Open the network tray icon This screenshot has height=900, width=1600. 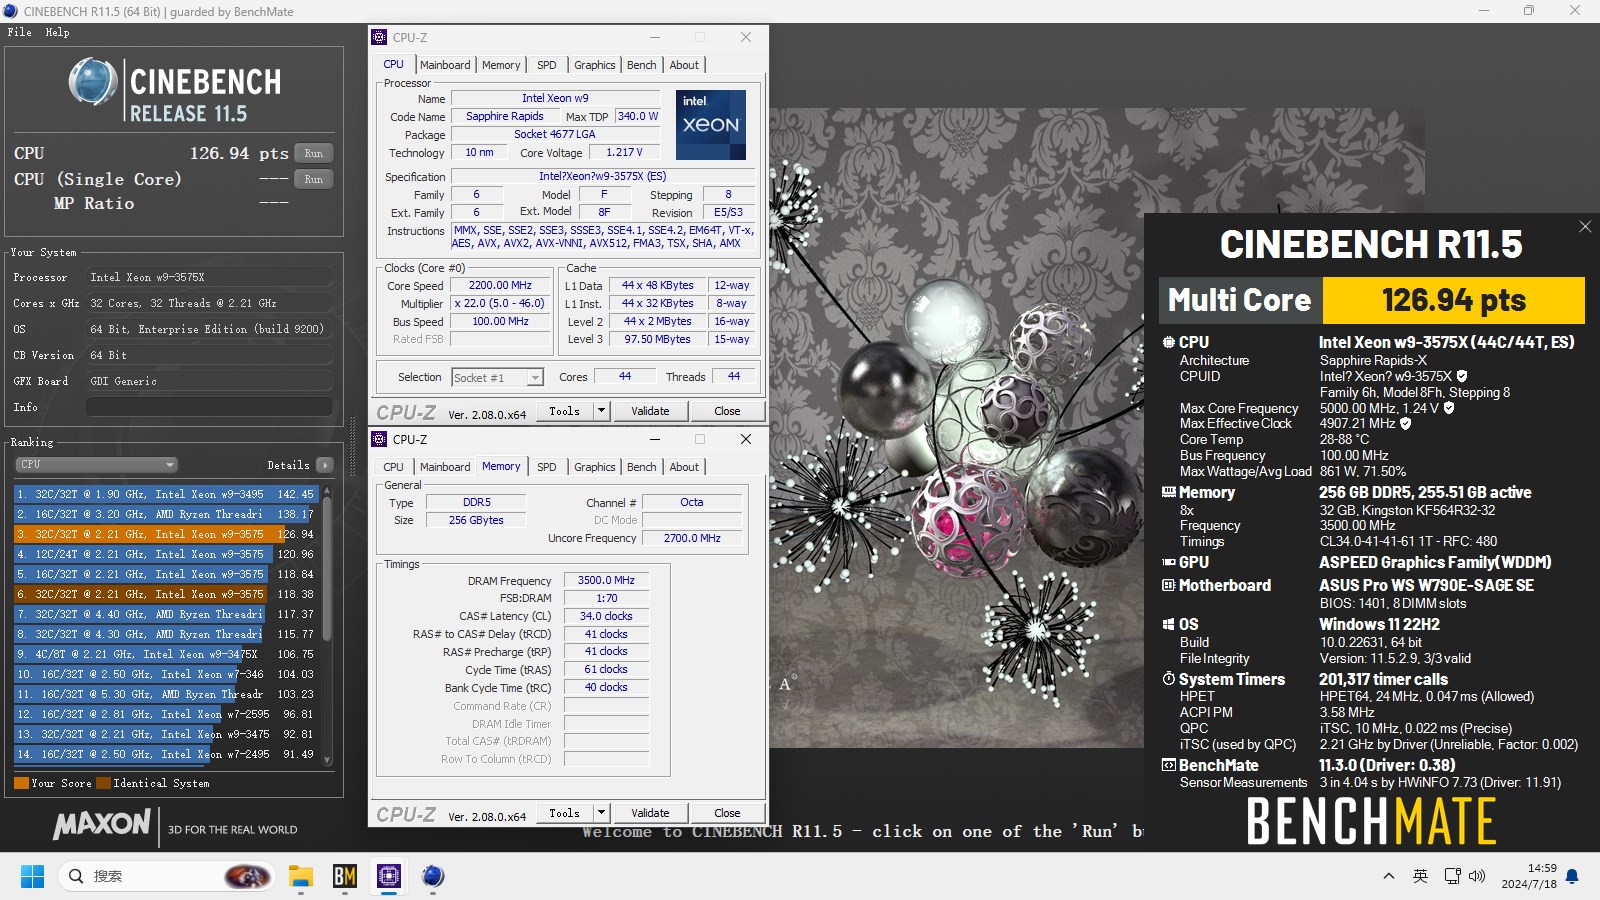[1452, 876]
